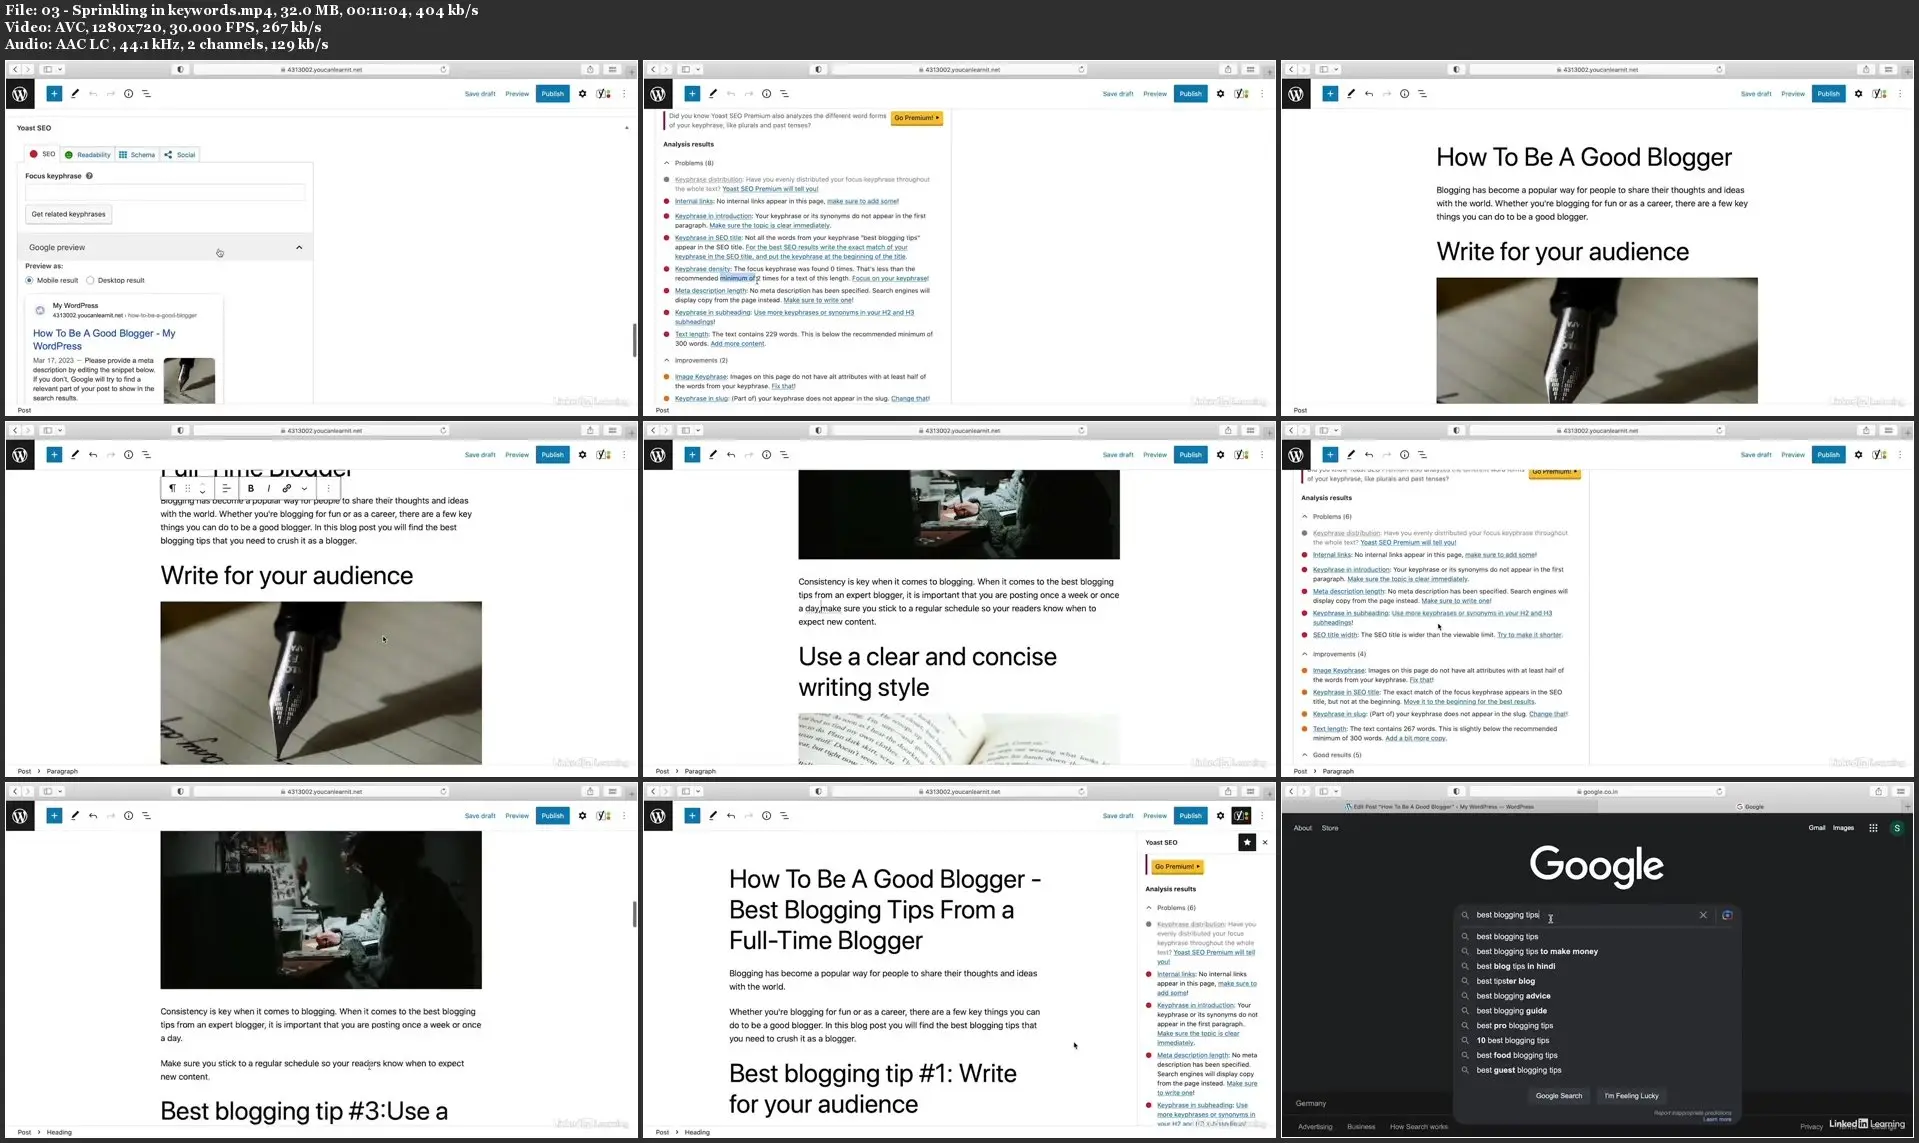The image size is (1919, 1143).
Task: Select the Mobile result radio button
Action: (29, 280)
